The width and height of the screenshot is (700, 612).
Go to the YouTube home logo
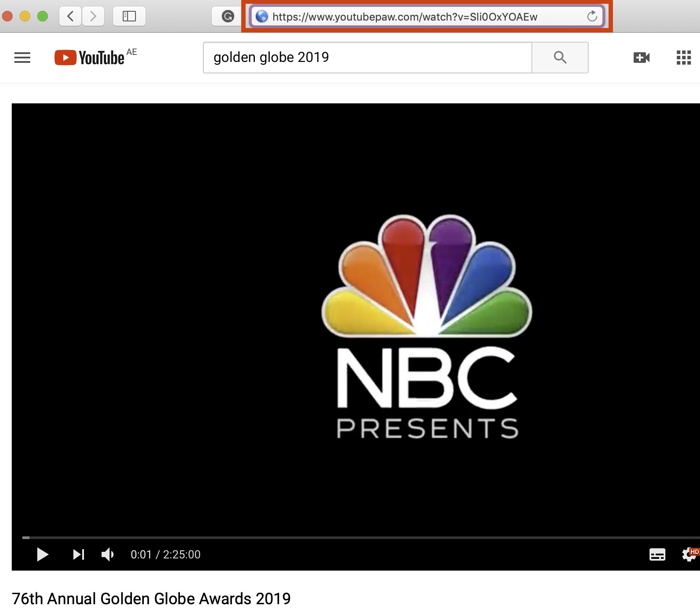pyautogui.click(x=89, y=58)
